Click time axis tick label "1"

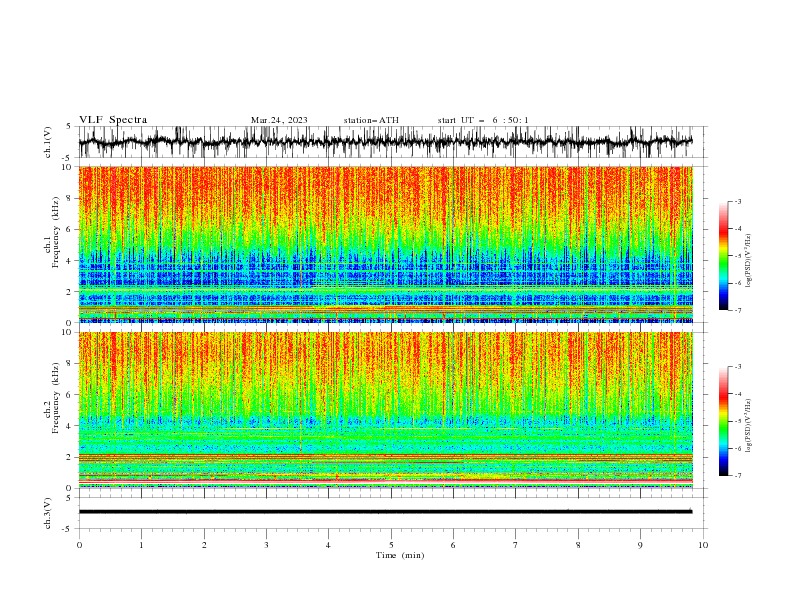click(x=141, y=545)
